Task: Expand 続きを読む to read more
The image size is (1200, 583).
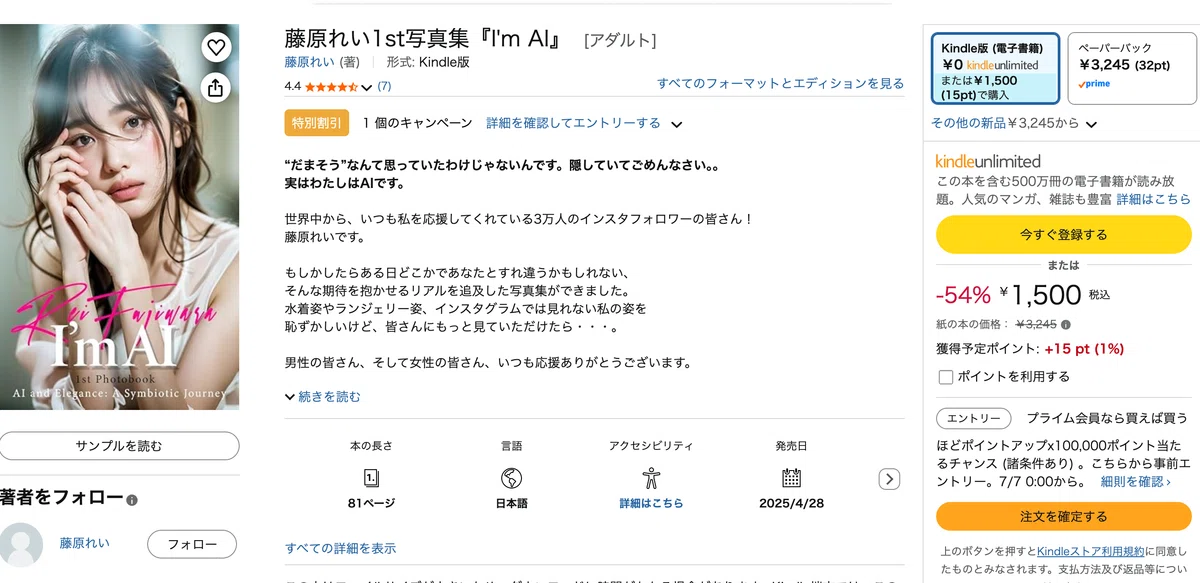Action: [323, 396]
